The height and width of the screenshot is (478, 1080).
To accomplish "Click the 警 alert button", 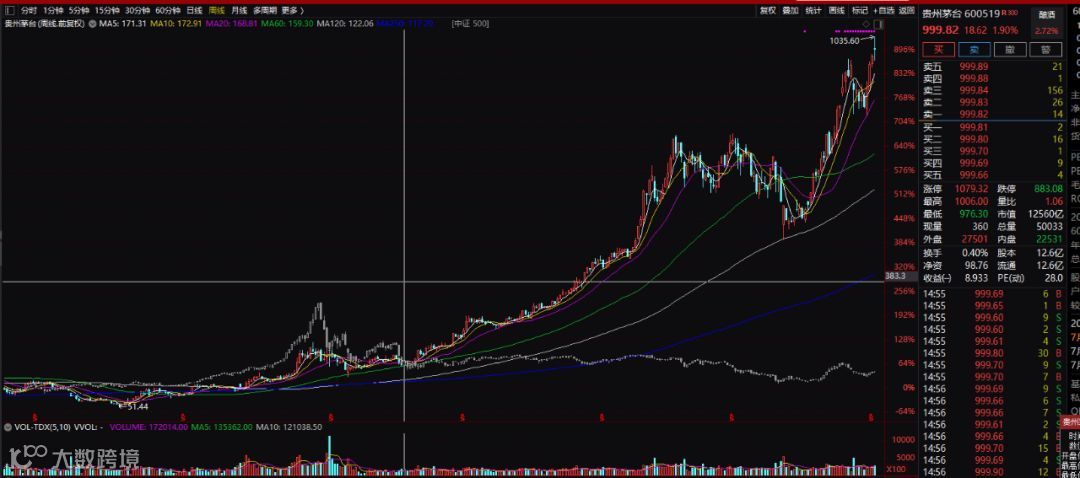I will (x=1046, y=50).
